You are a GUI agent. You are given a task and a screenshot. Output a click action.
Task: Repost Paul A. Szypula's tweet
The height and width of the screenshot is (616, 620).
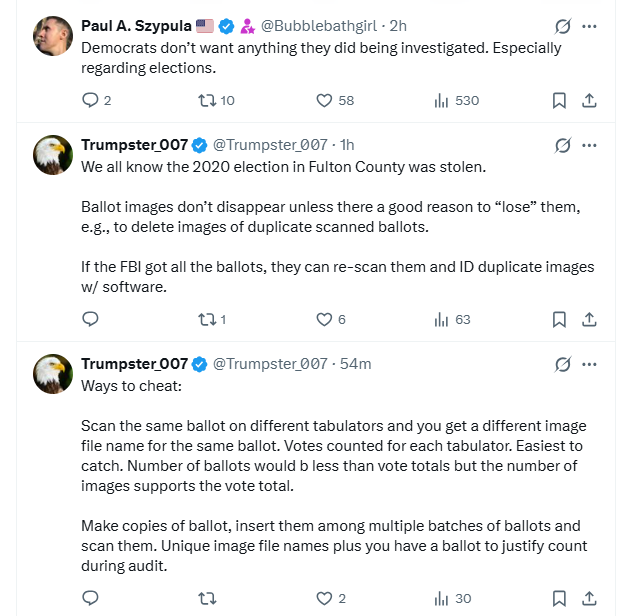207,100
